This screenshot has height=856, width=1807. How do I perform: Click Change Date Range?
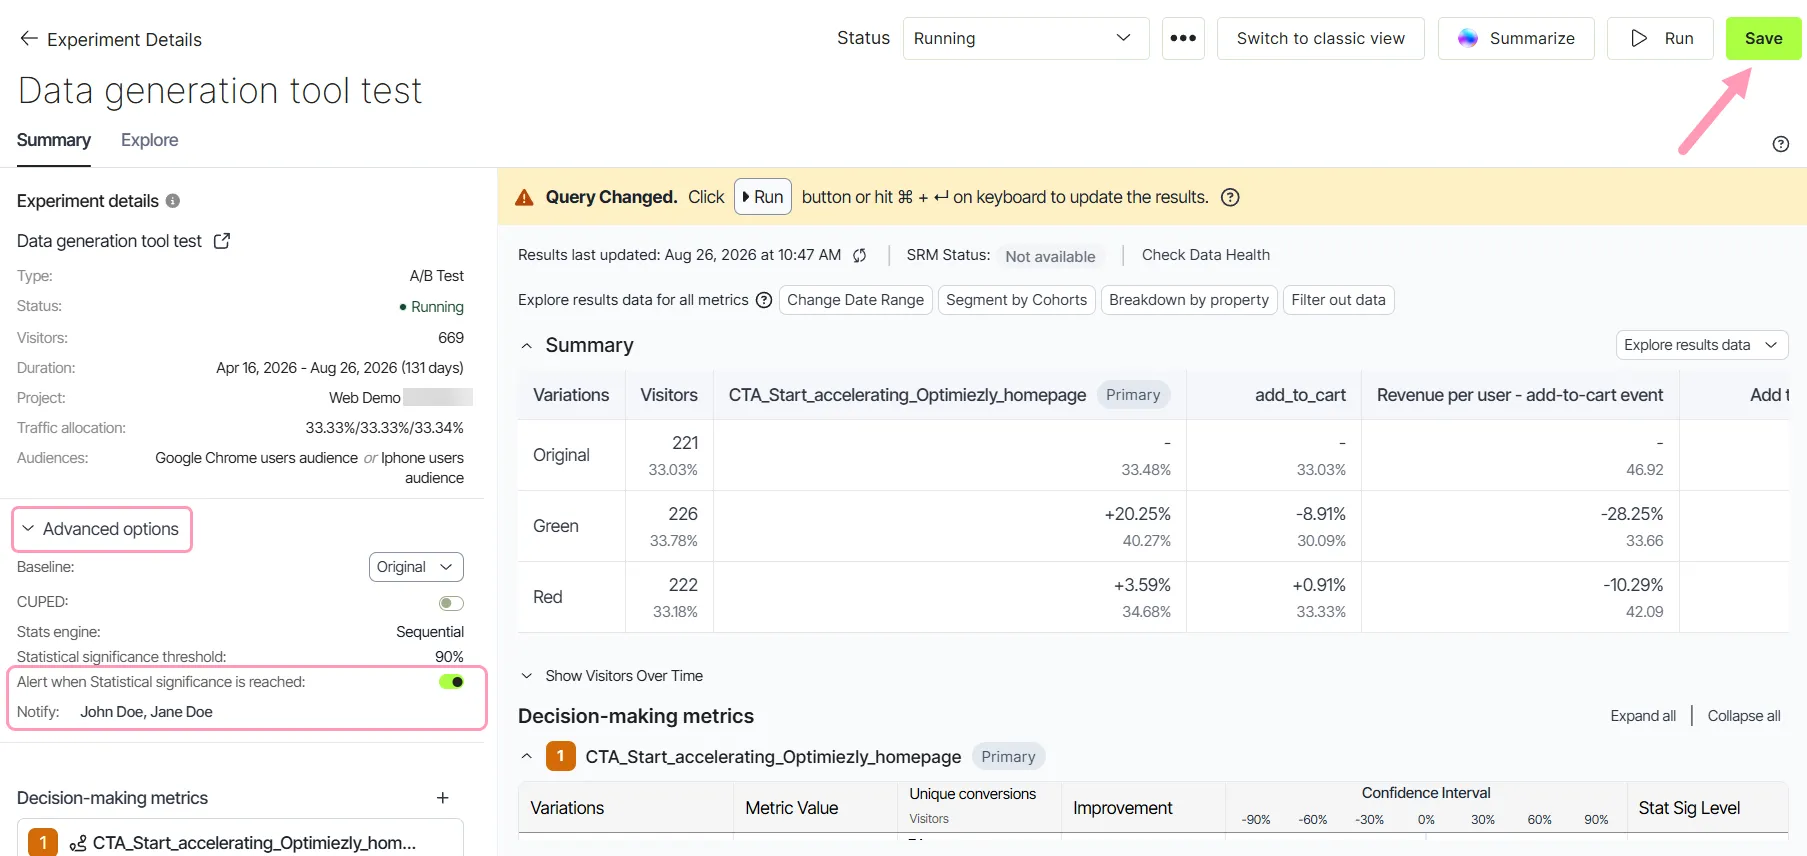tap(856, 300)
